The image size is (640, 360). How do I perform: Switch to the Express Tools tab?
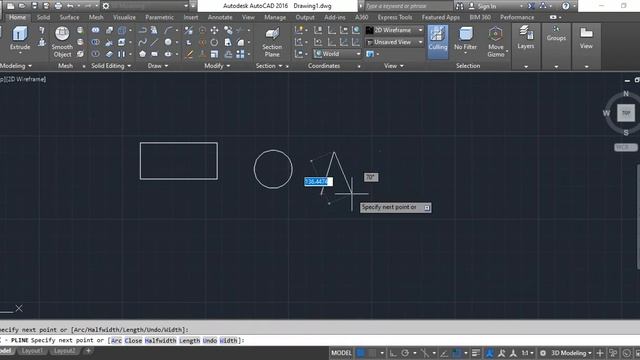[394, 17]
